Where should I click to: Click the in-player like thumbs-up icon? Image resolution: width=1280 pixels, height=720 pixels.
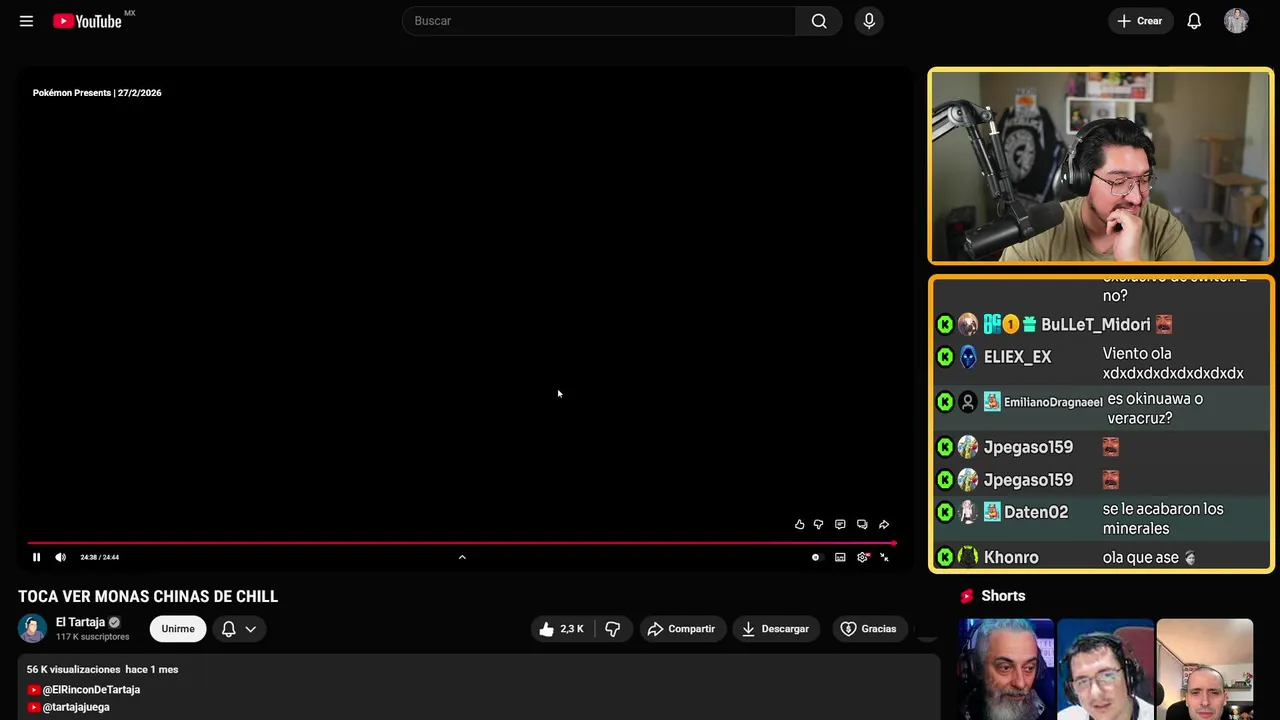(799, 524)
